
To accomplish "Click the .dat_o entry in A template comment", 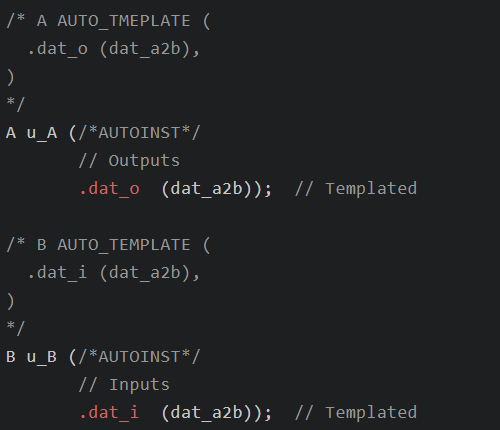I will click(x=58, y=50).
